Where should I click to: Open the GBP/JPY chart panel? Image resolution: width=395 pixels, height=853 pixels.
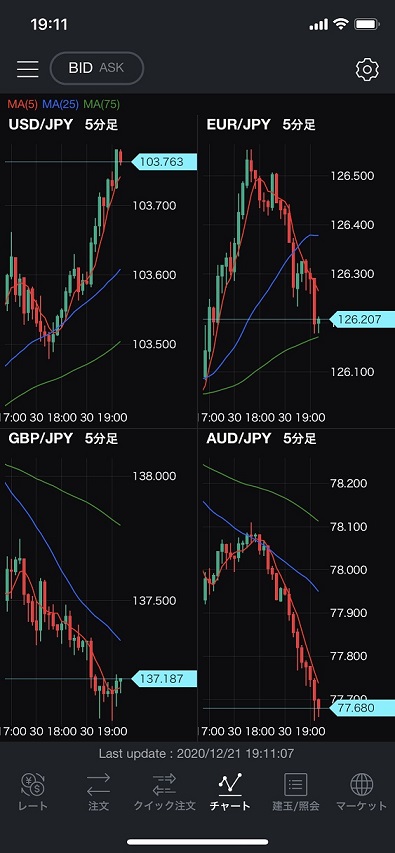click(x=98, y=585)
